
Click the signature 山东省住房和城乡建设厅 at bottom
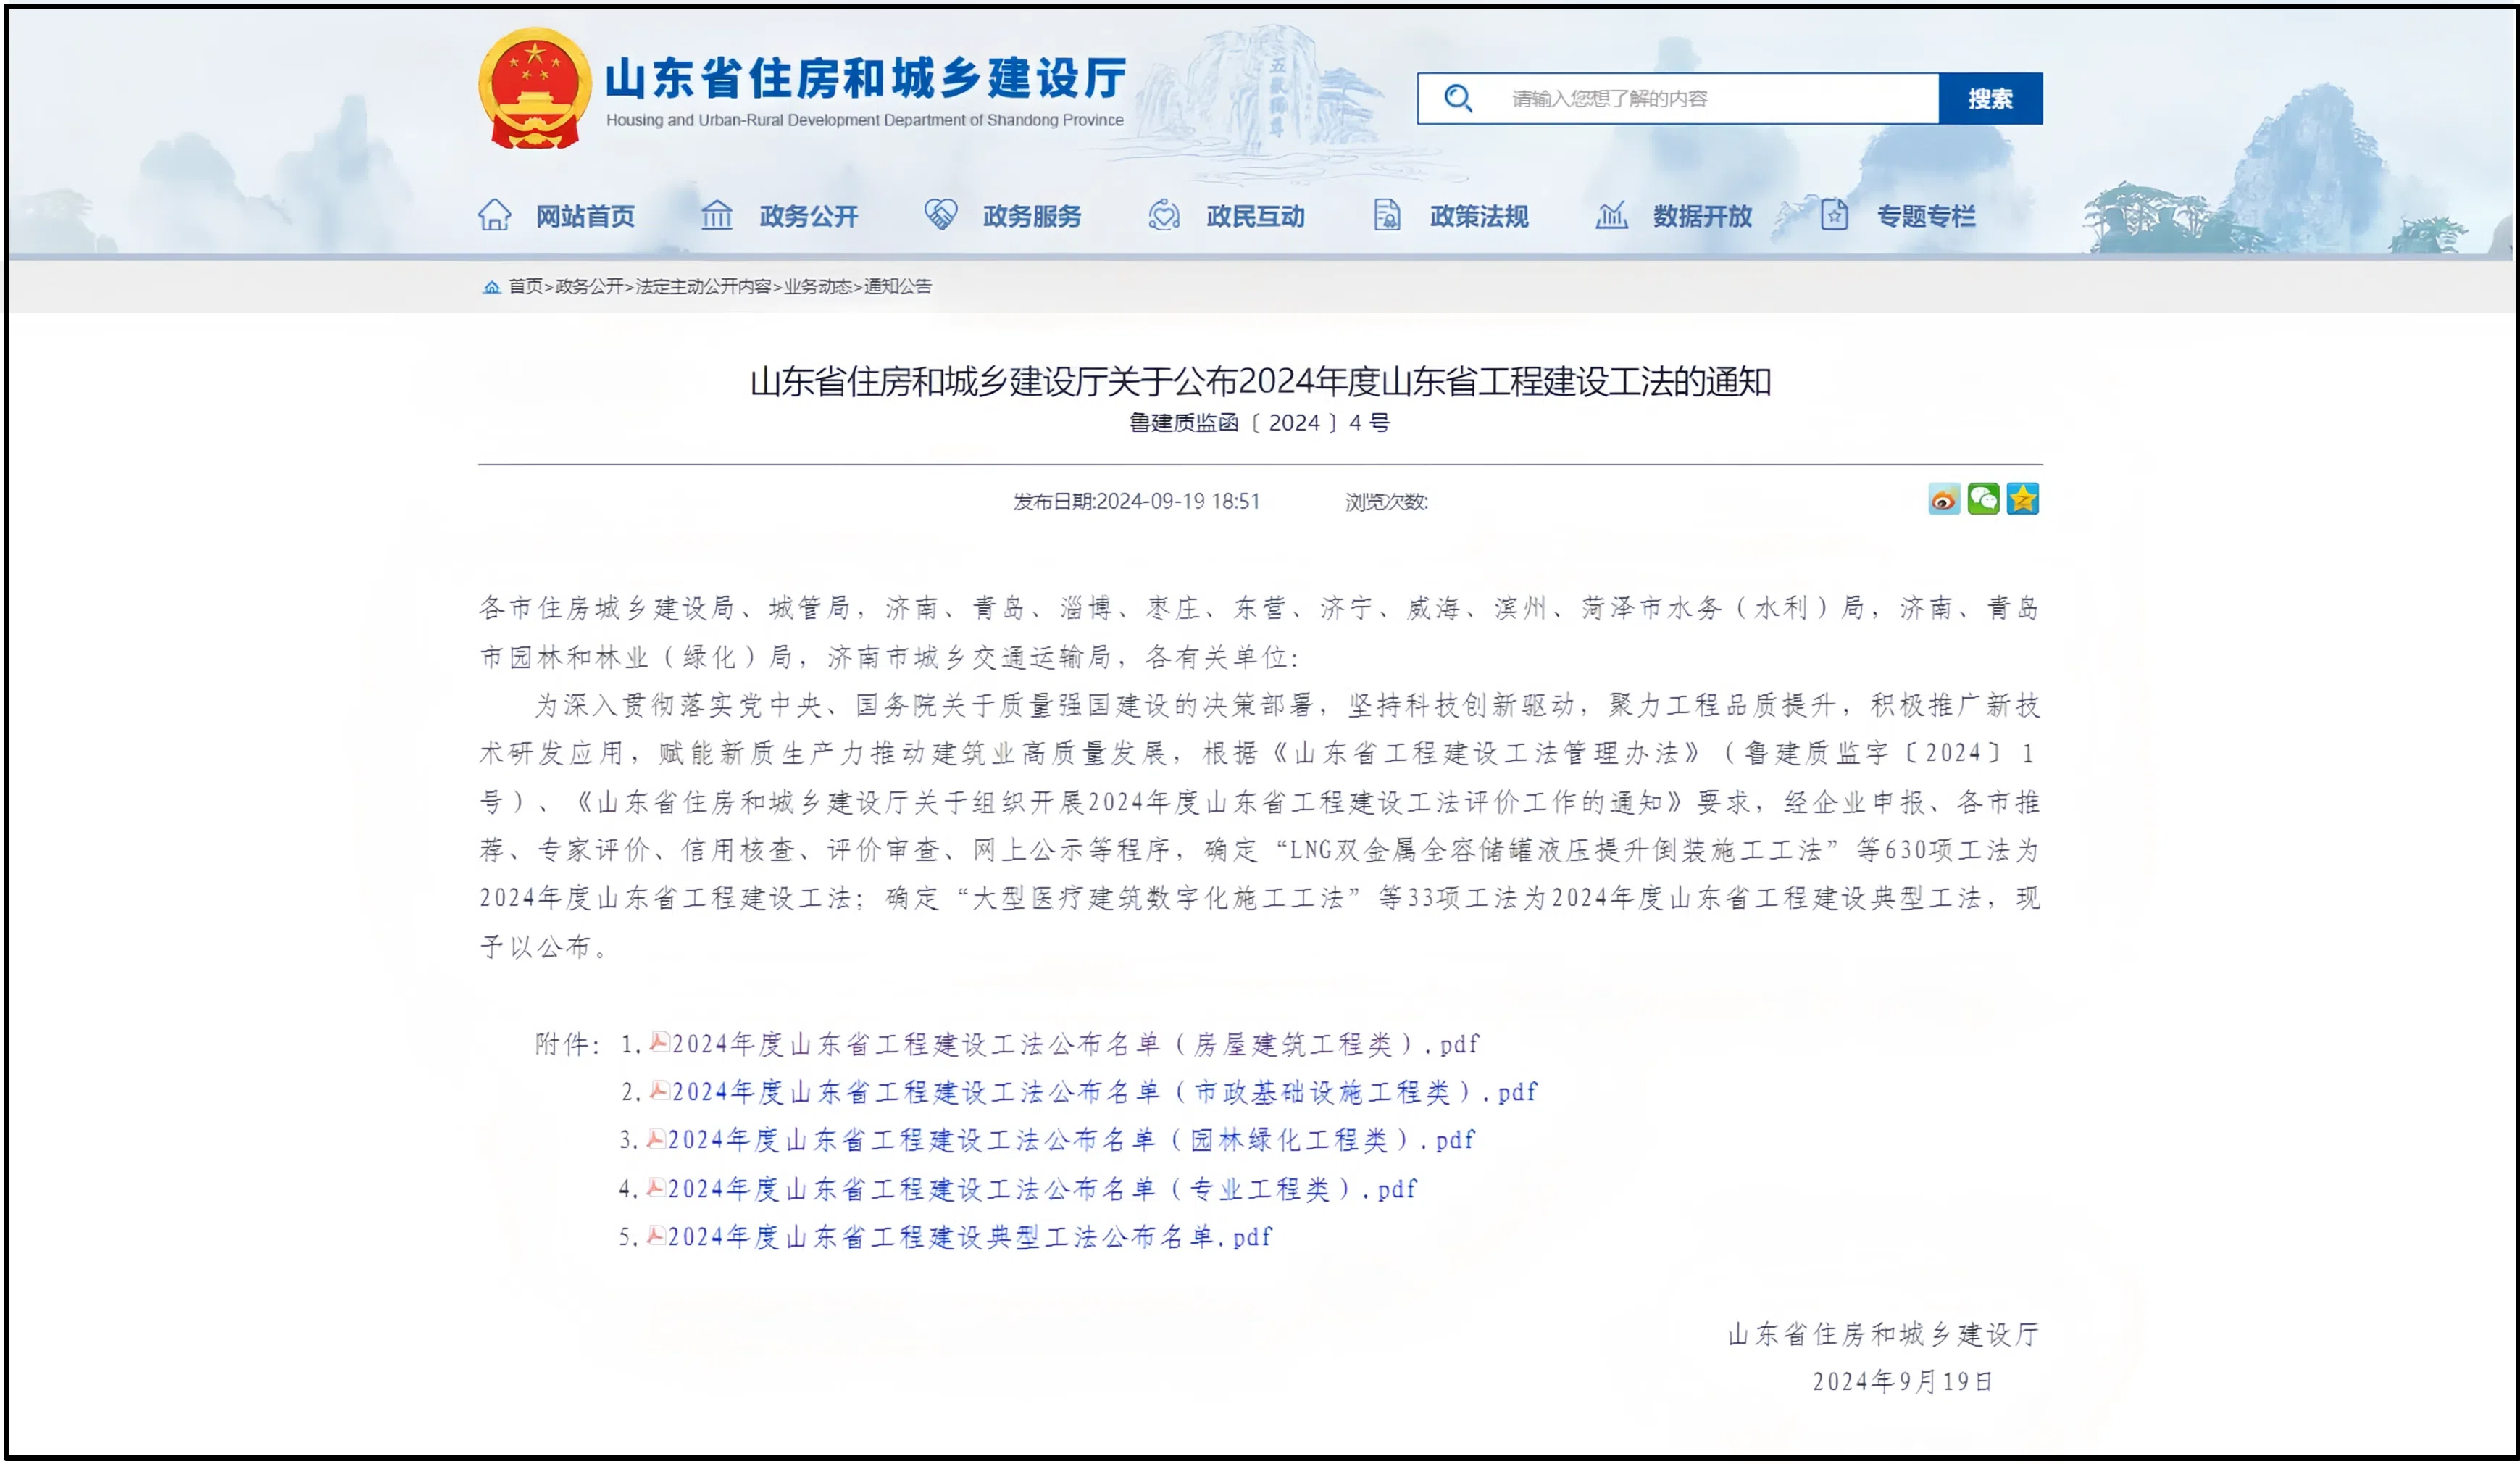[x=1884, y=1334]
